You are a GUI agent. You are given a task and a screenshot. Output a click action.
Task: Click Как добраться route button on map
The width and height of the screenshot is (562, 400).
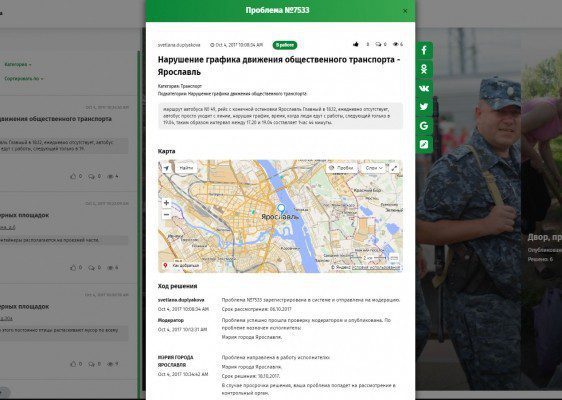click(x=181, y=266)
